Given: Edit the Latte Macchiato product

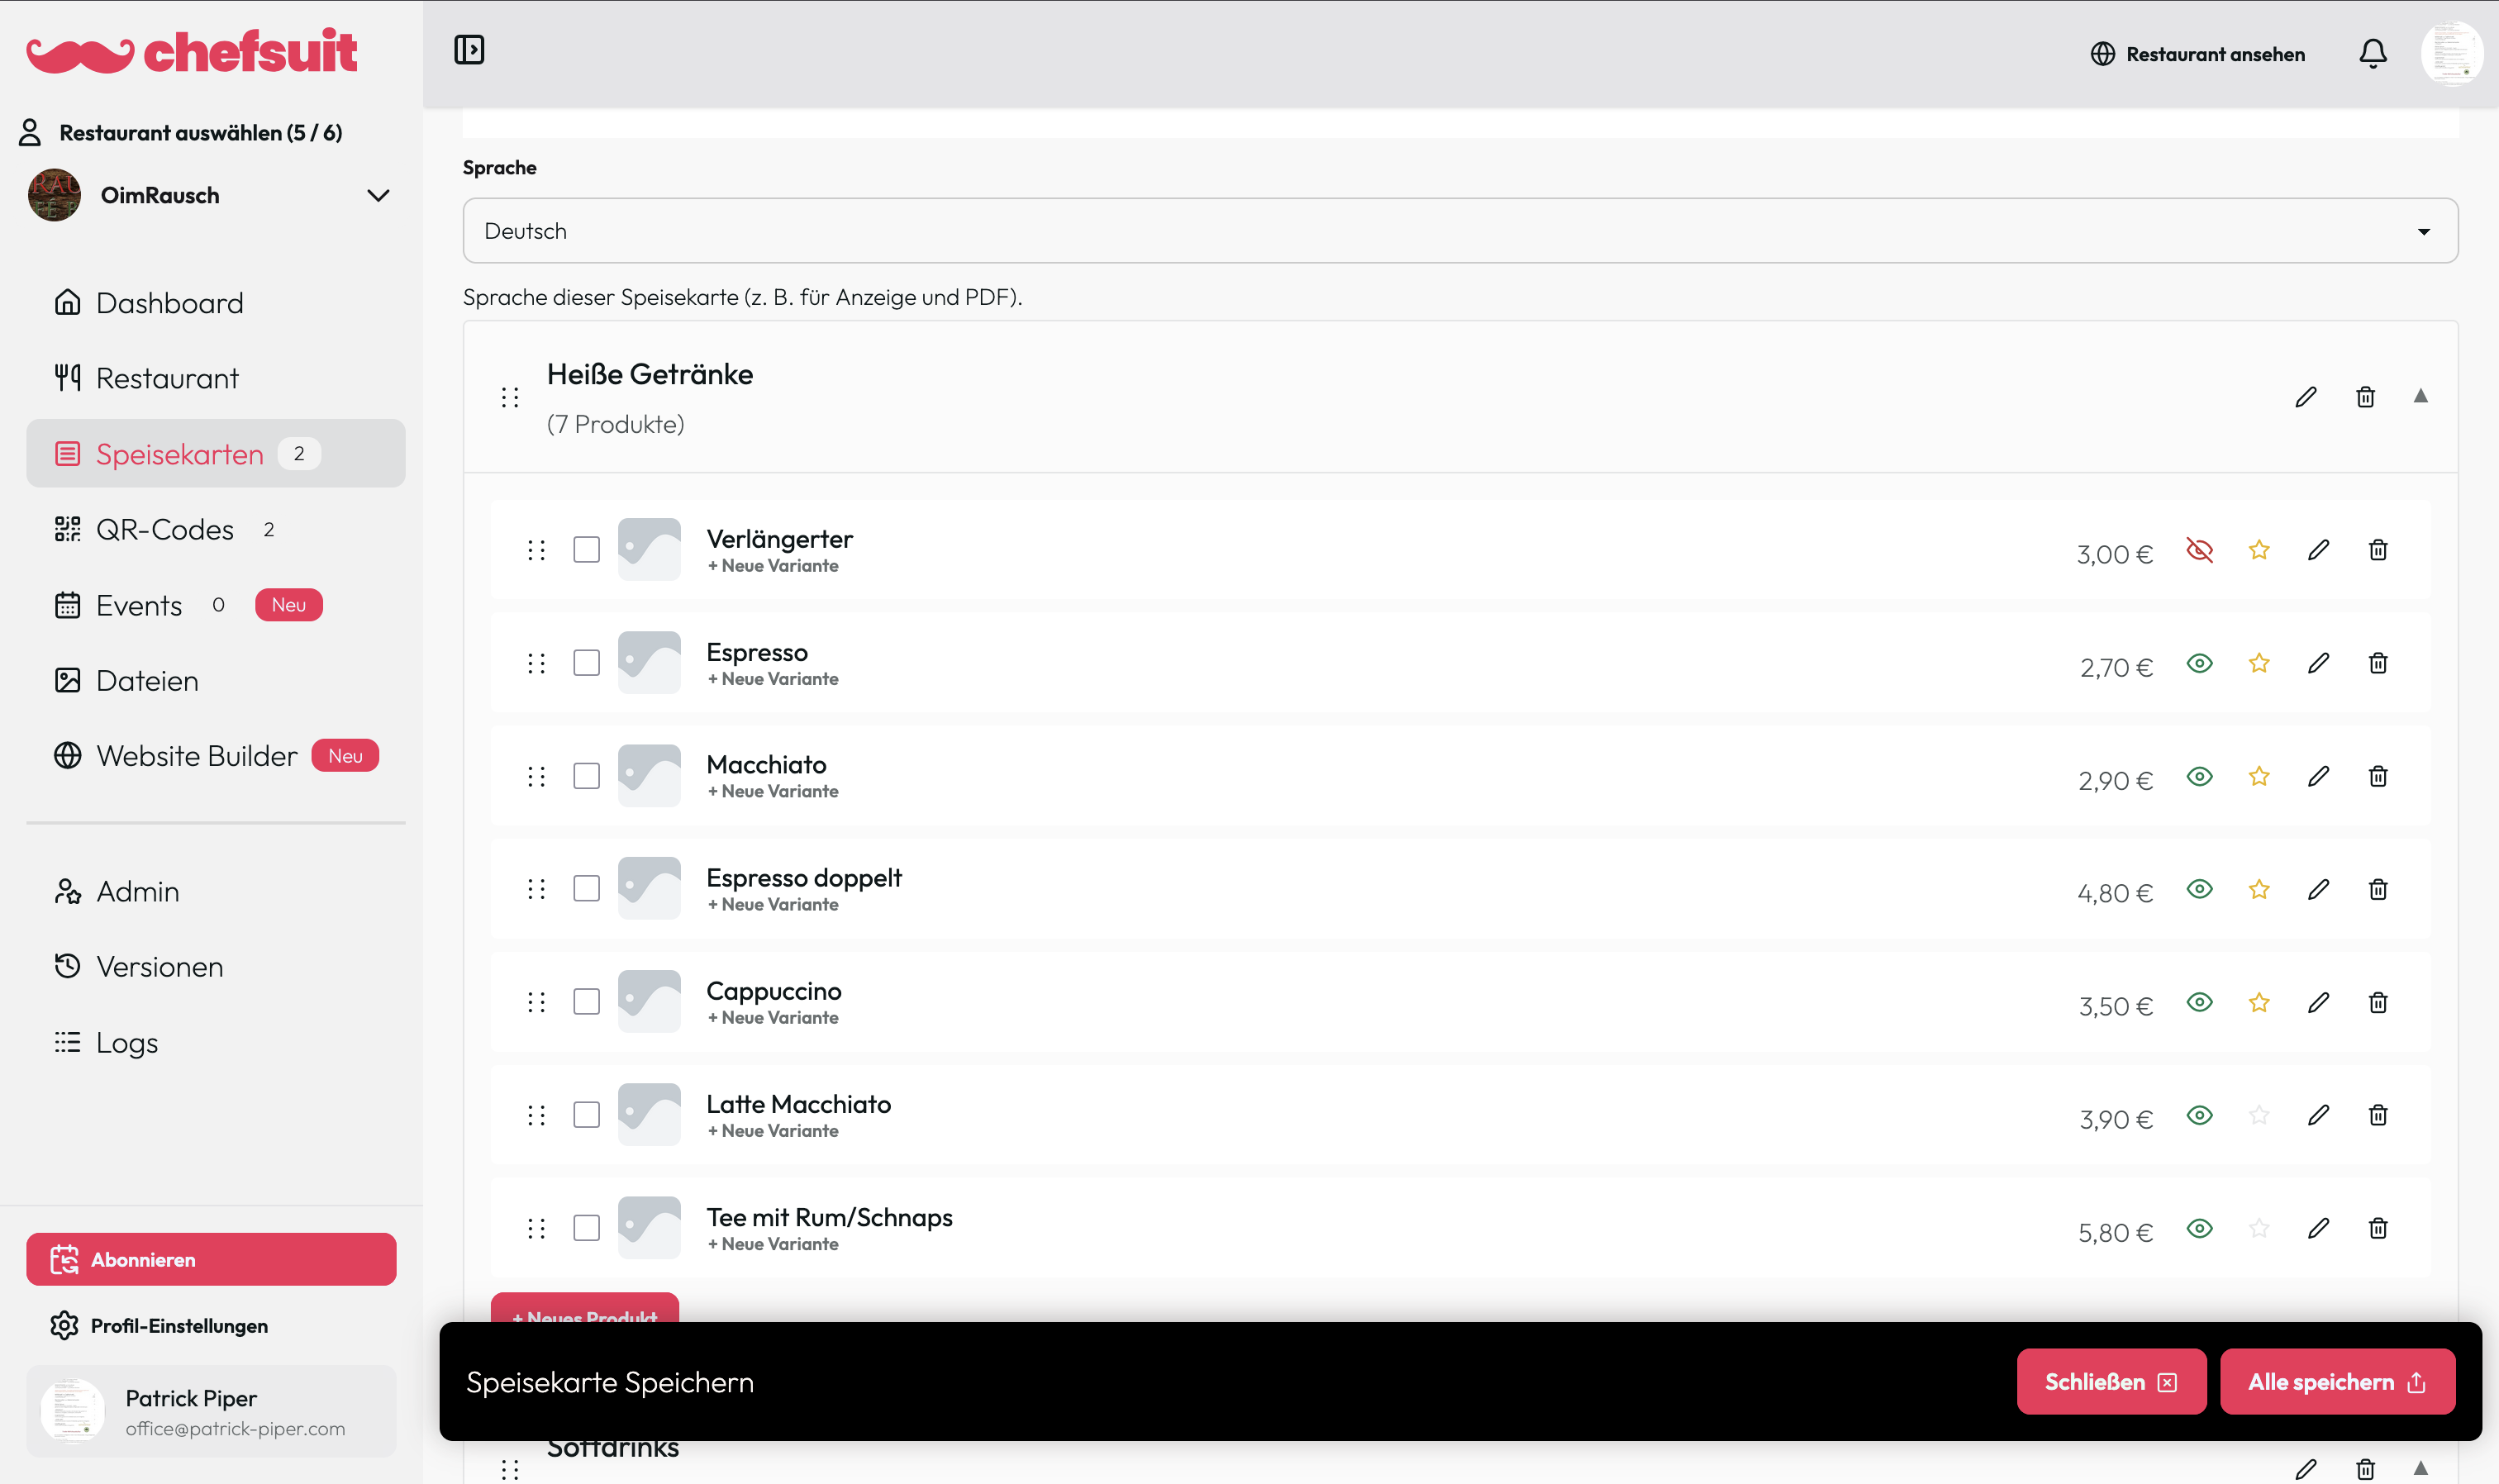Looking at the screenshot, I should pyautogui.click(x=2318, y=1115).
